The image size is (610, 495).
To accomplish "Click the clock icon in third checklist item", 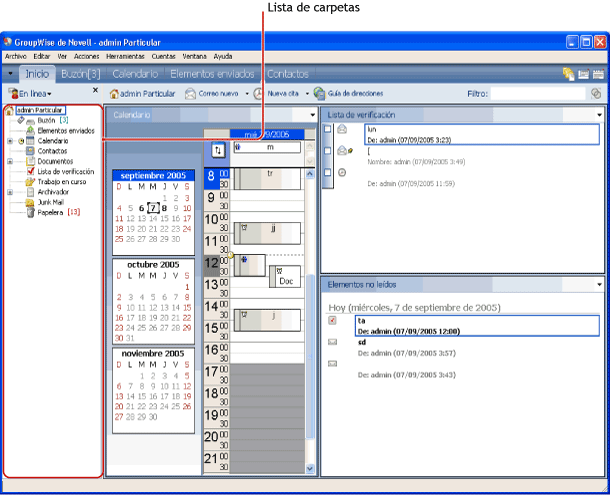I will tap(342, 172).
